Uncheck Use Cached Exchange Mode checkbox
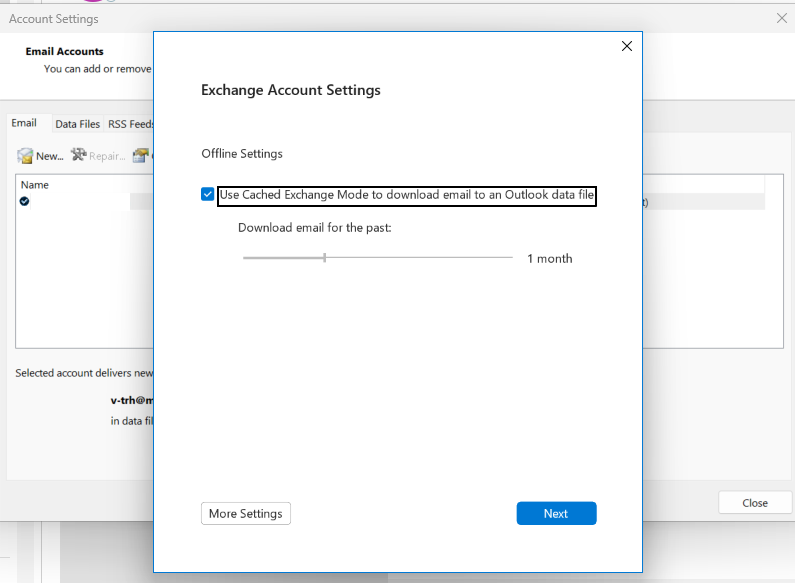This screenshot has width=795, height=583. point(207,194)
